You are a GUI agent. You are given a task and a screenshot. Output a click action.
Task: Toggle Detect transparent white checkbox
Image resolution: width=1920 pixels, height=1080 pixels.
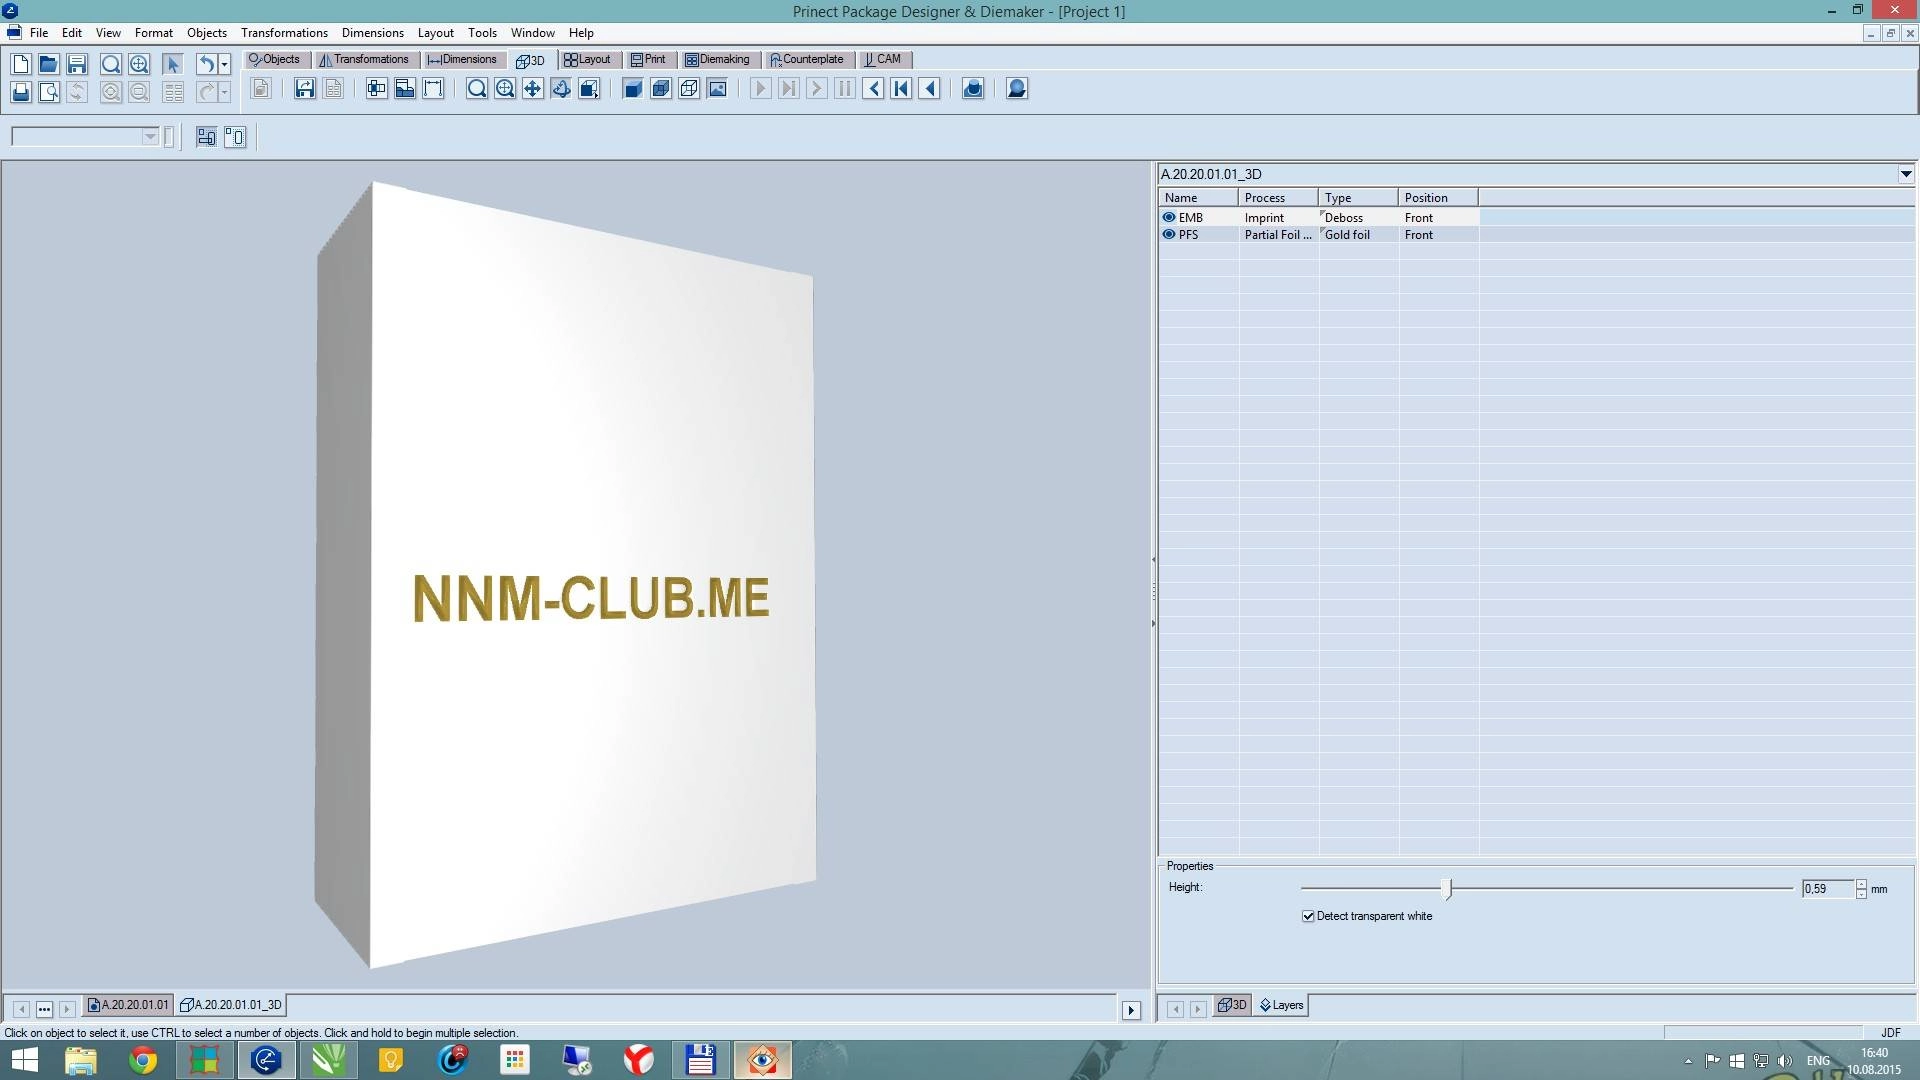coord(1308,916)
